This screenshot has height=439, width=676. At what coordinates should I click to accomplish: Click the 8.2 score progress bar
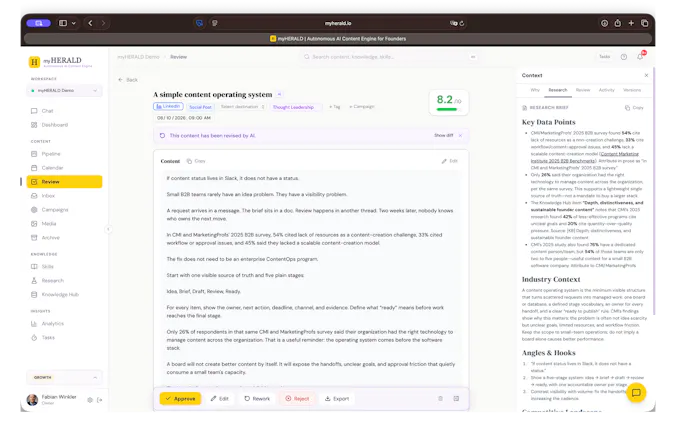click(x=448, y=110)
